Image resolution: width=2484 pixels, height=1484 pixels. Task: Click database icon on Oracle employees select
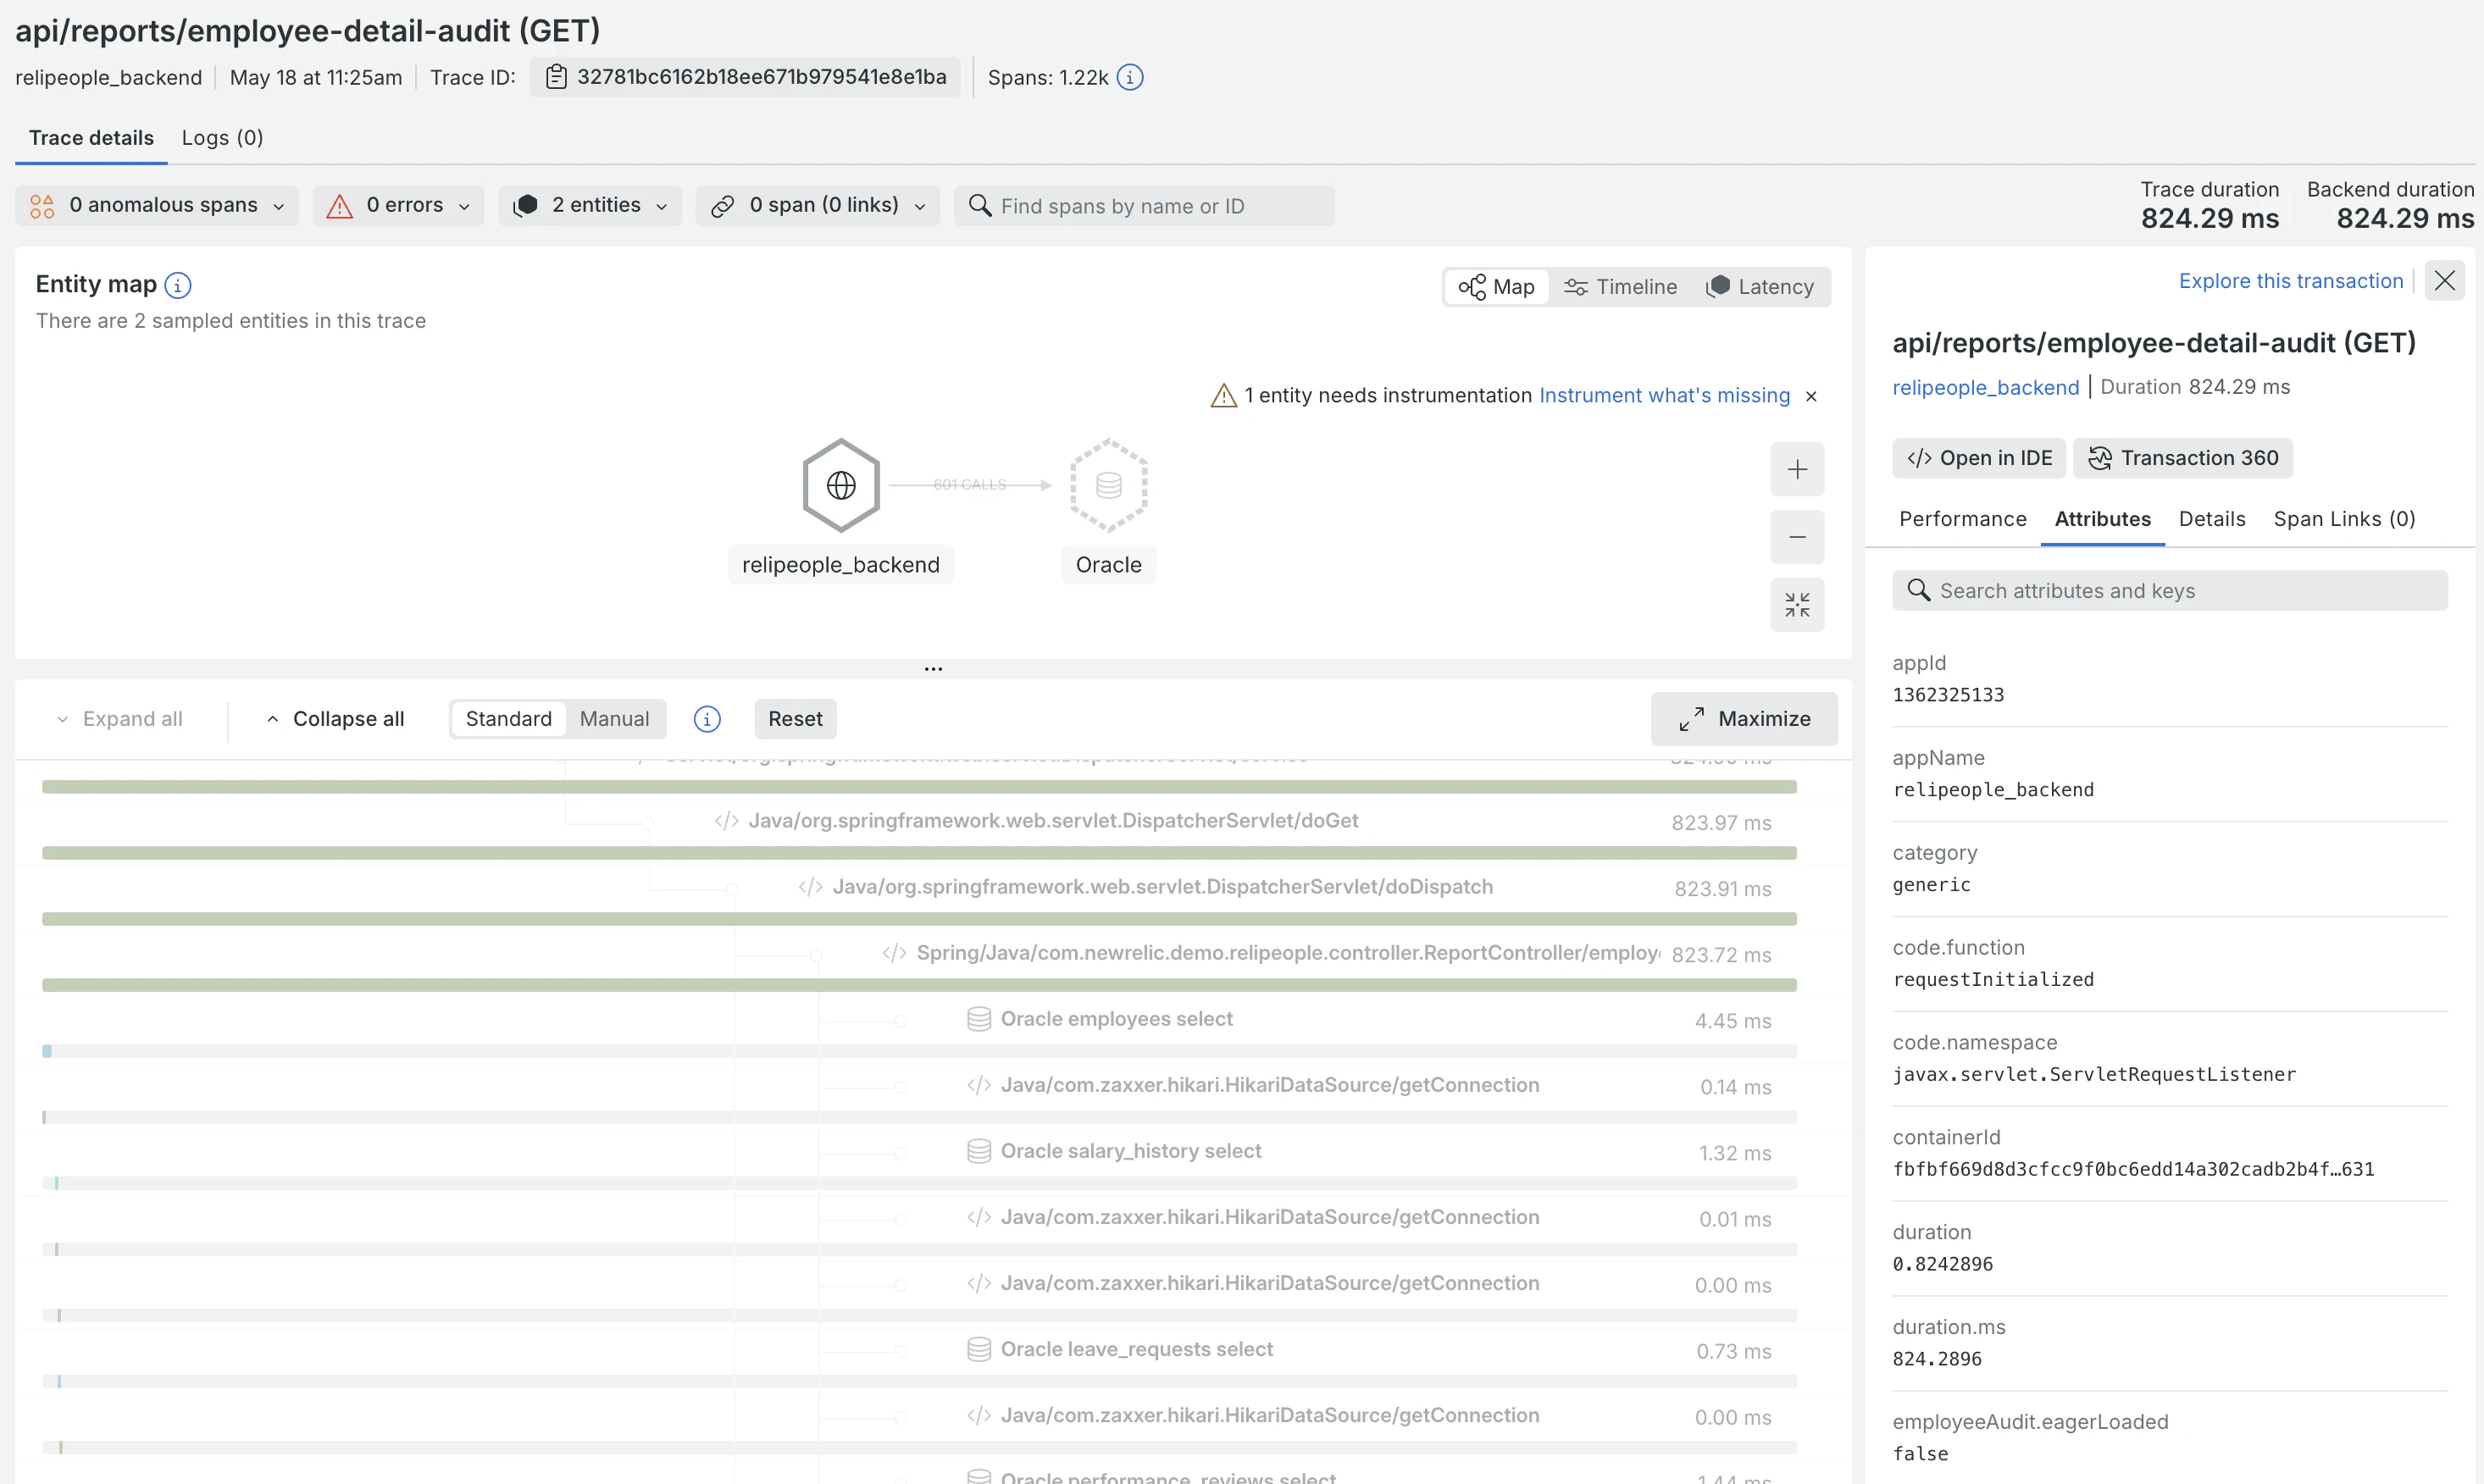click(979, 1019)
